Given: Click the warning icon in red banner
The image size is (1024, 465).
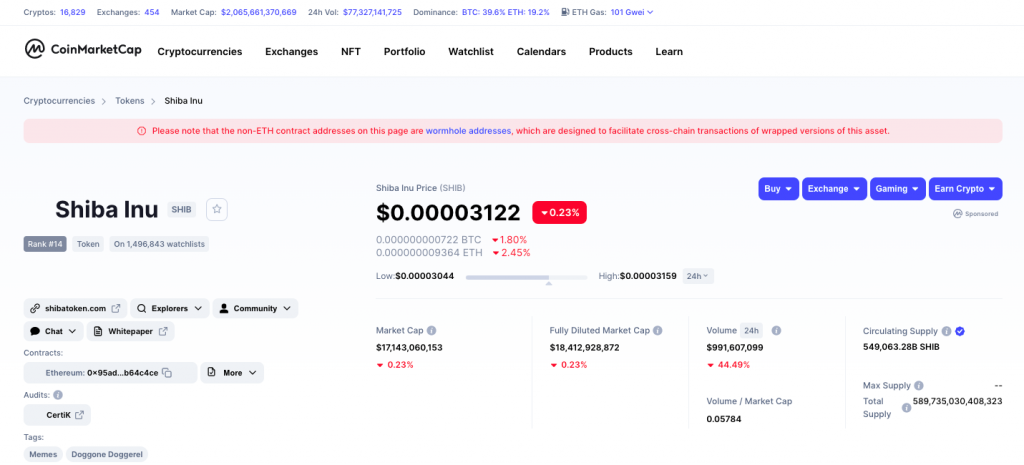Looking at the screenshot, I should (x=142, y=131).
